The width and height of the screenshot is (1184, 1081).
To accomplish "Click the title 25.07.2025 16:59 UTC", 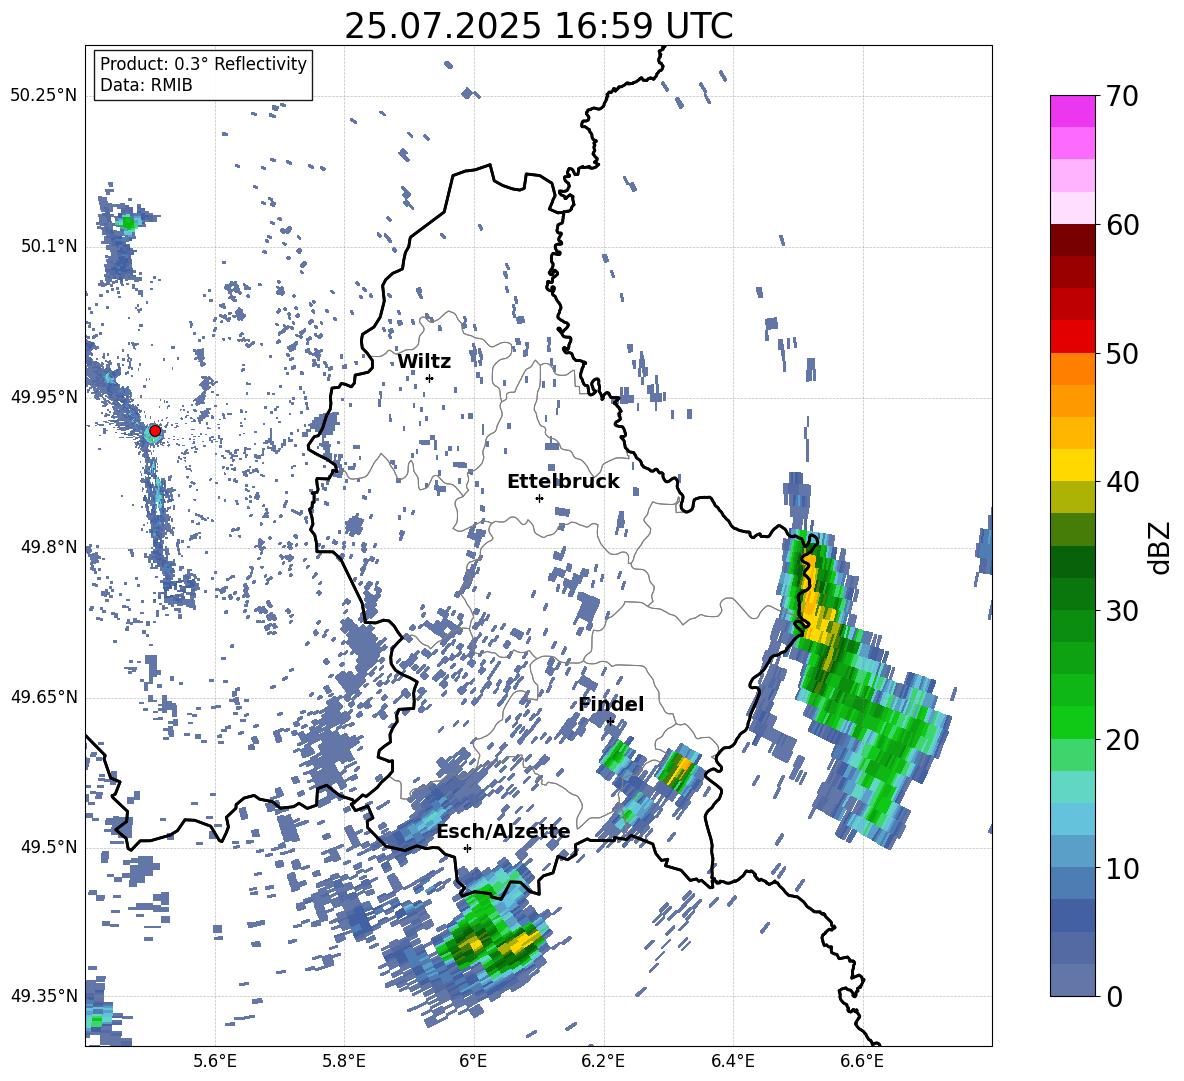I will tap(538, 26).
